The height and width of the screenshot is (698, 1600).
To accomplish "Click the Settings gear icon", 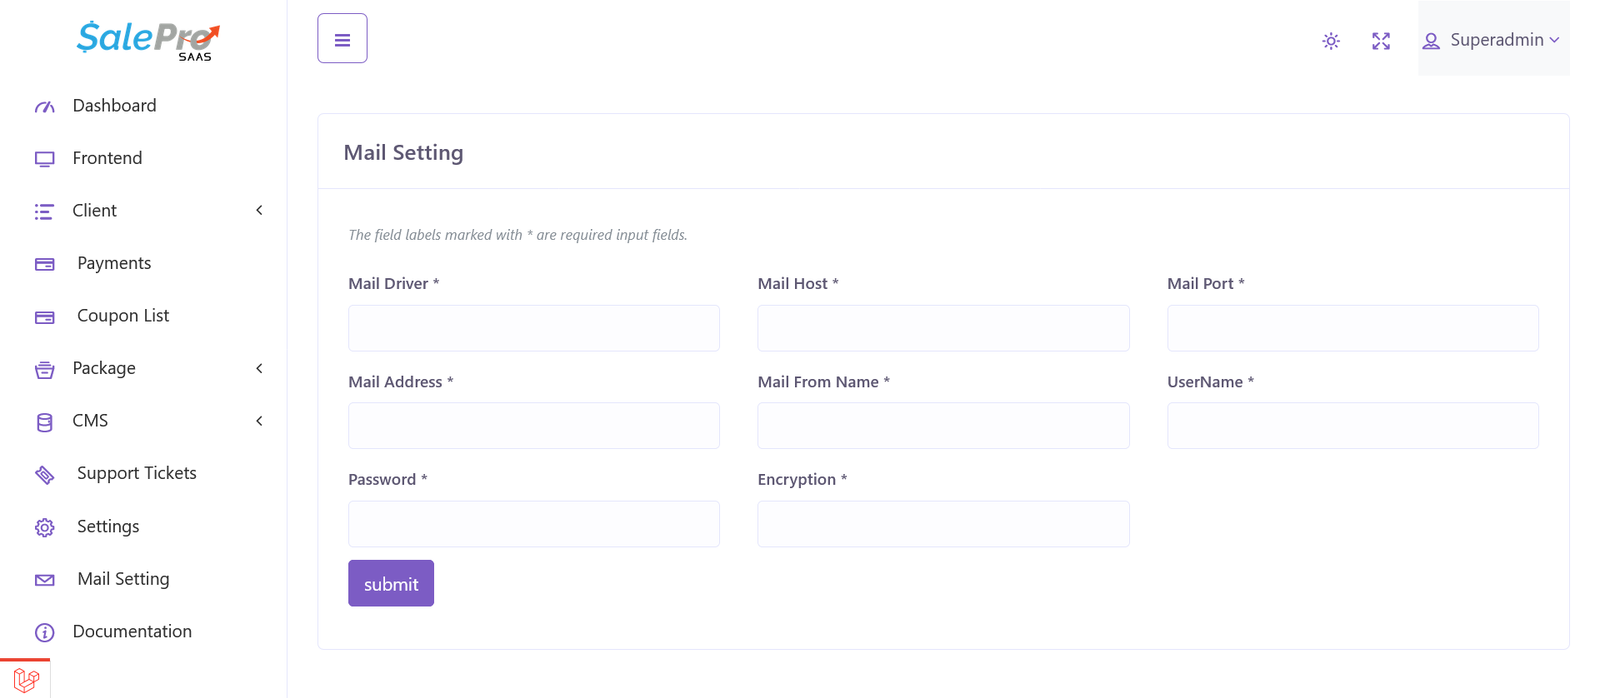I will (45, 527).
